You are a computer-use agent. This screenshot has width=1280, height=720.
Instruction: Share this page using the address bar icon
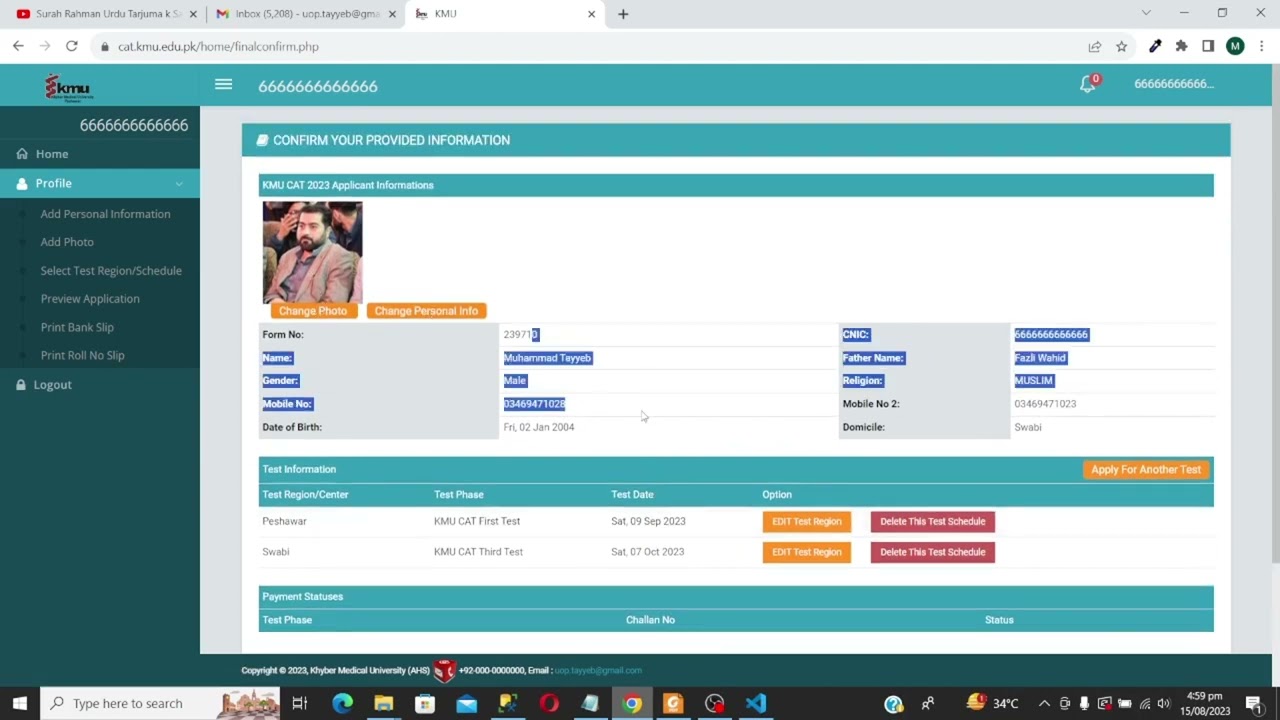(1094, 46)
